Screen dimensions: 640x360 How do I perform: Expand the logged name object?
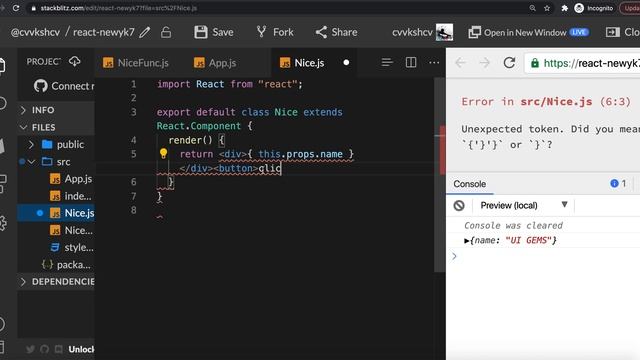[467, 240]
